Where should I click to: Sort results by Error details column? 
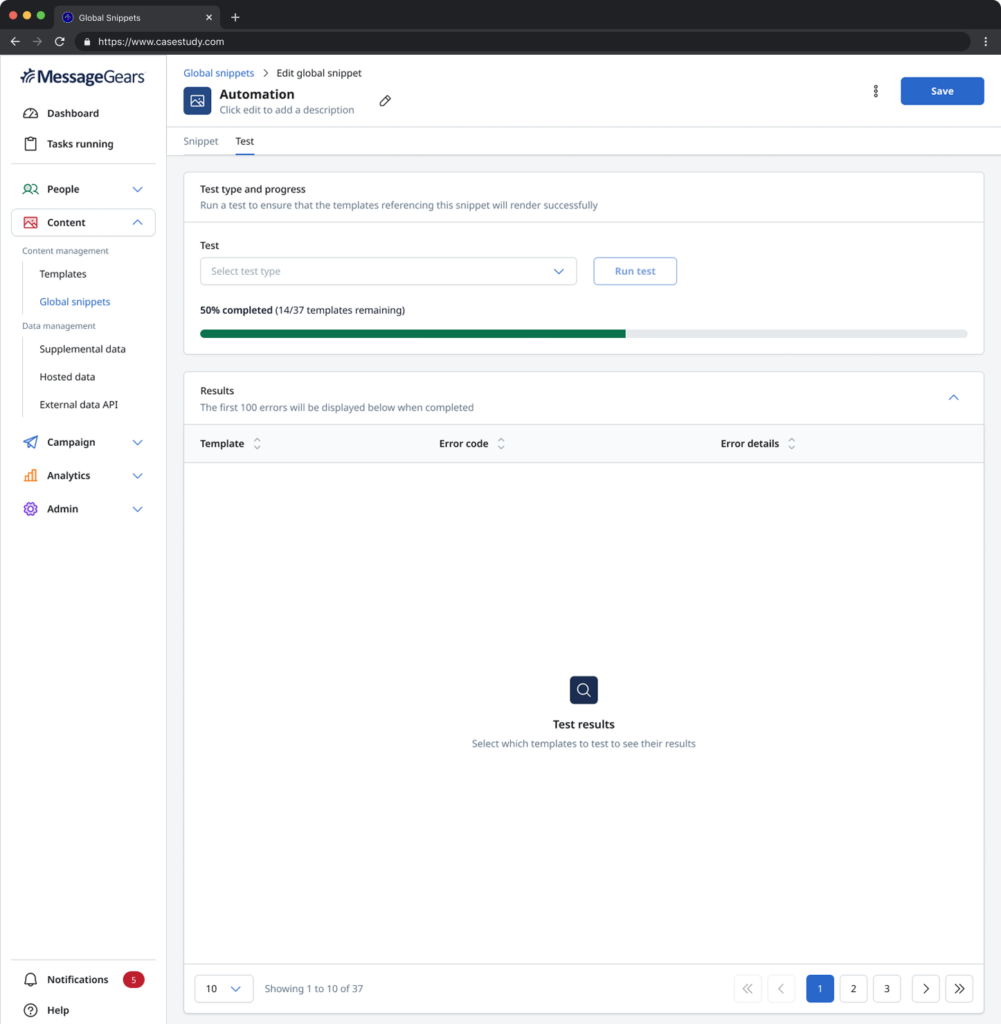pyautogui.click(x=791, y=444)
